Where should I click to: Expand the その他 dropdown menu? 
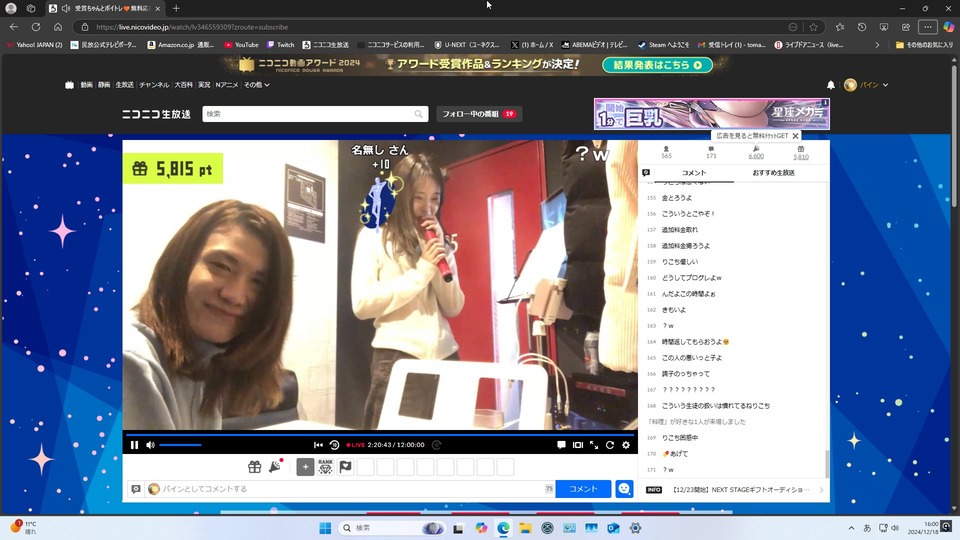pos(257,85)
